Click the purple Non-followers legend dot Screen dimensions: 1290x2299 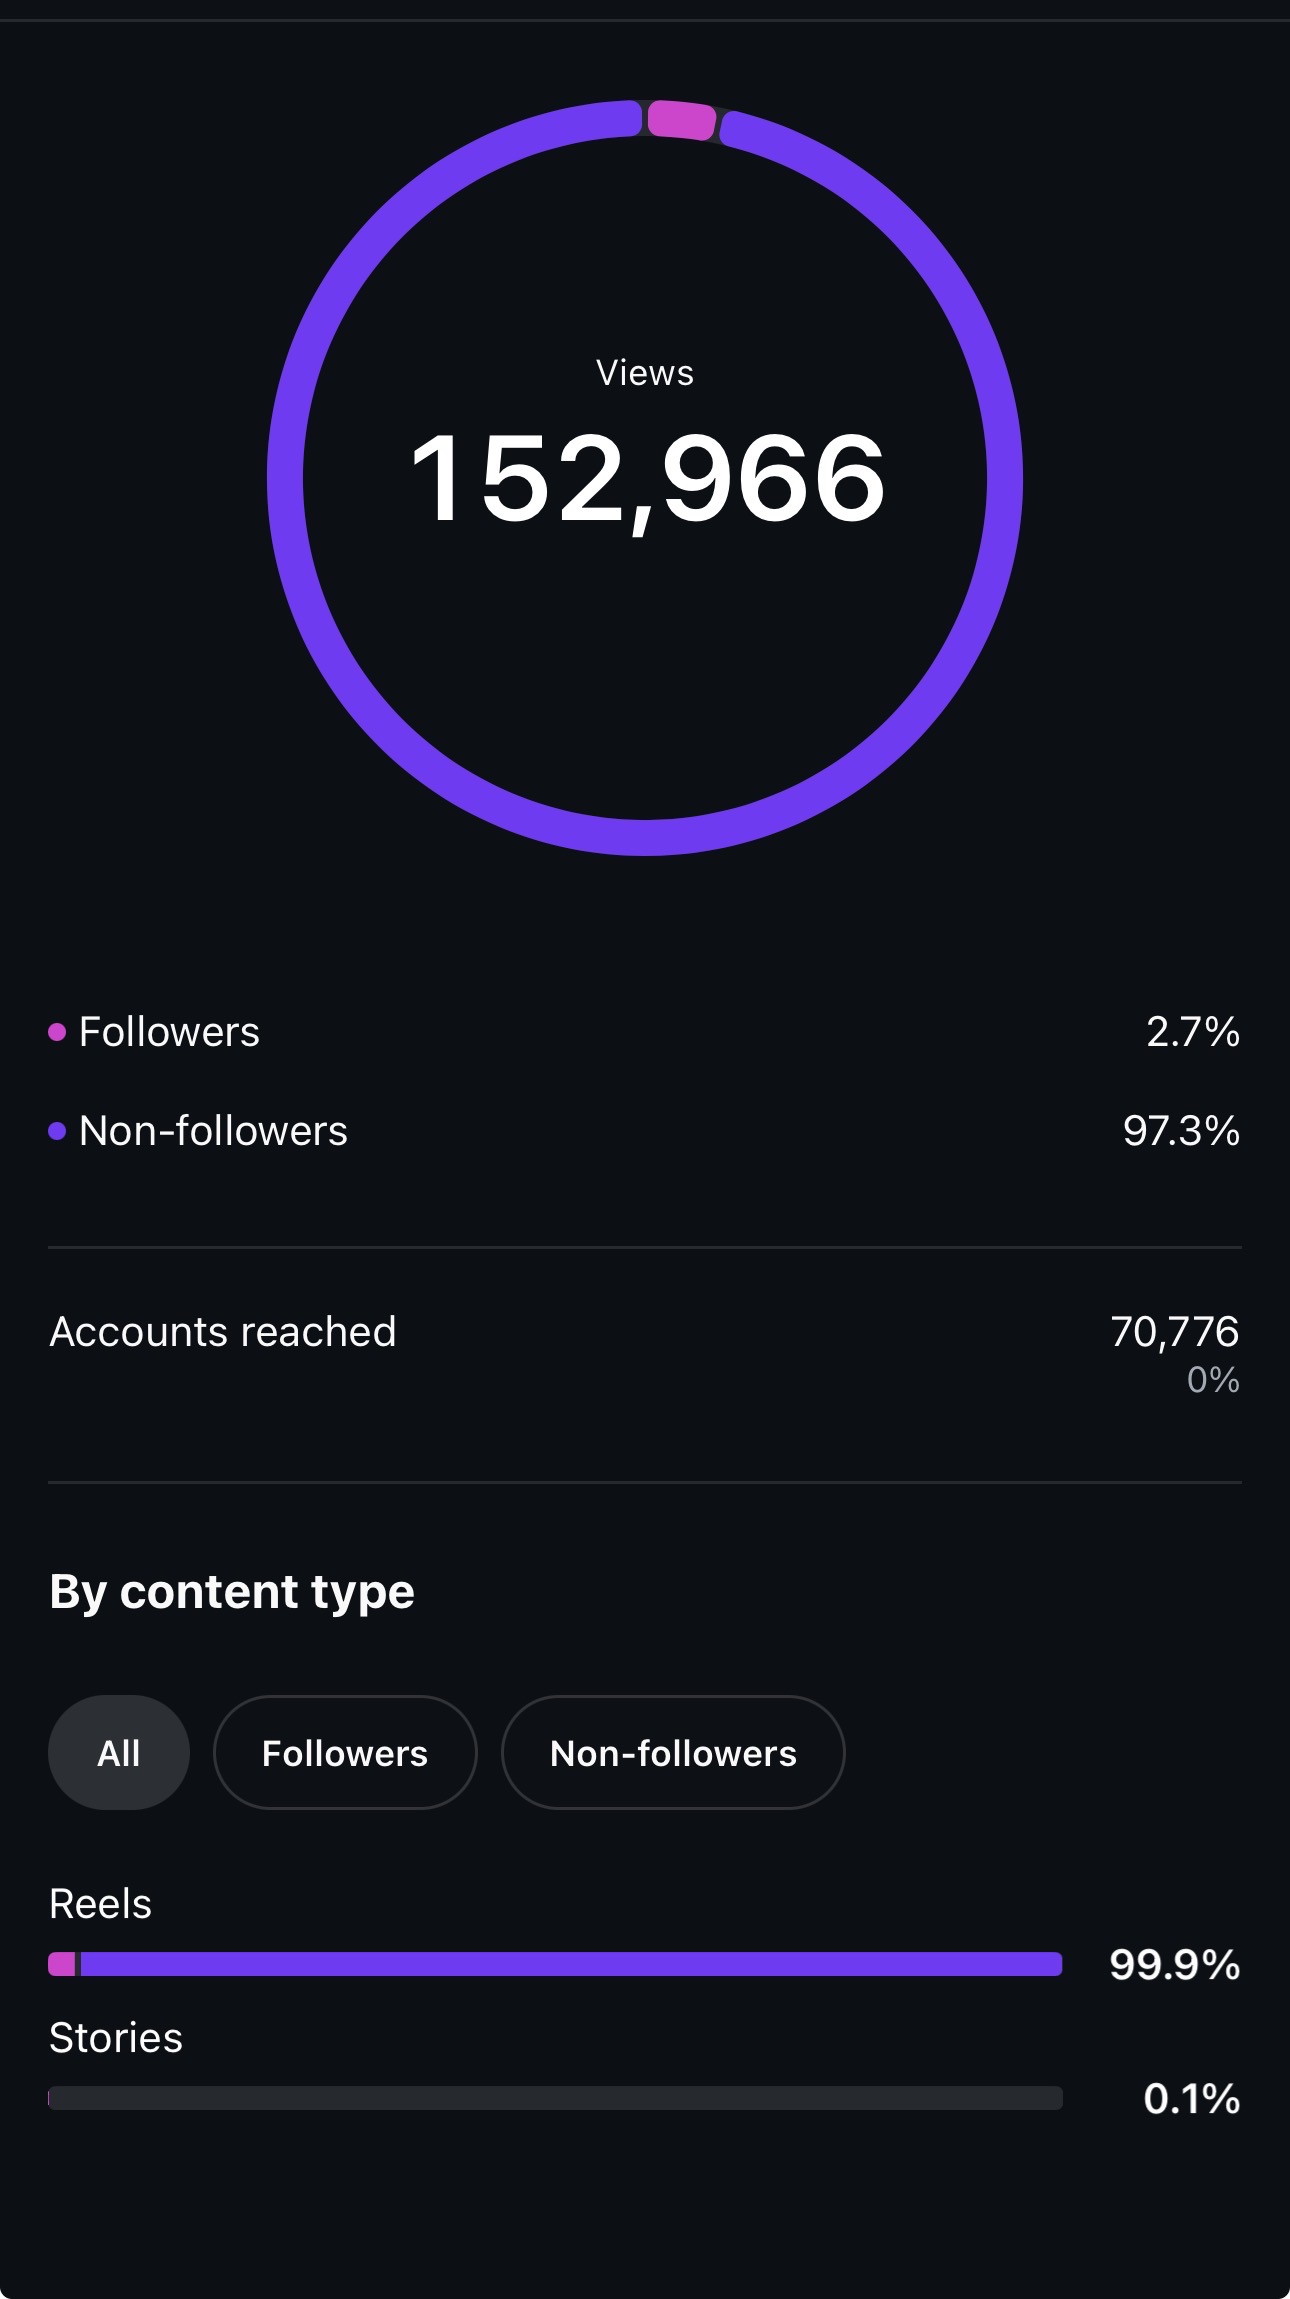[57, 1130]
